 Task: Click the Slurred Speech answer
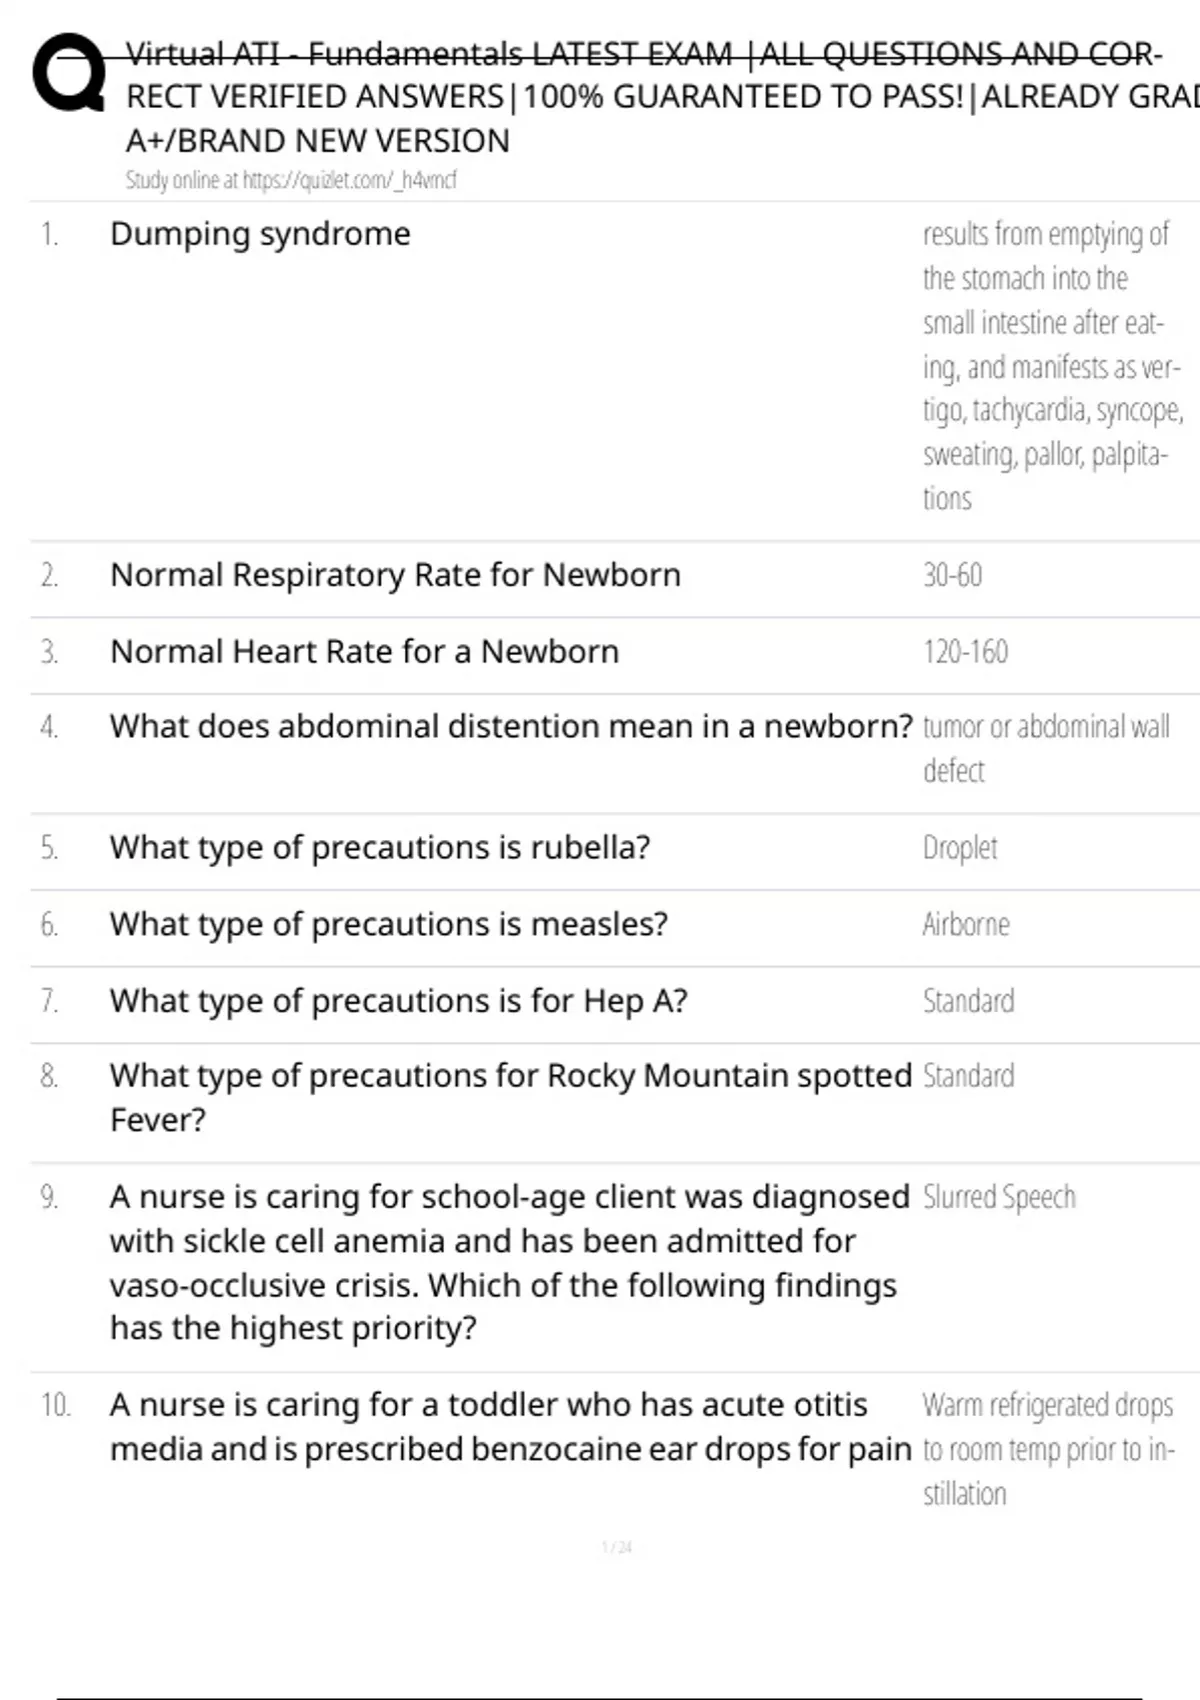(x=999, y=1197)
